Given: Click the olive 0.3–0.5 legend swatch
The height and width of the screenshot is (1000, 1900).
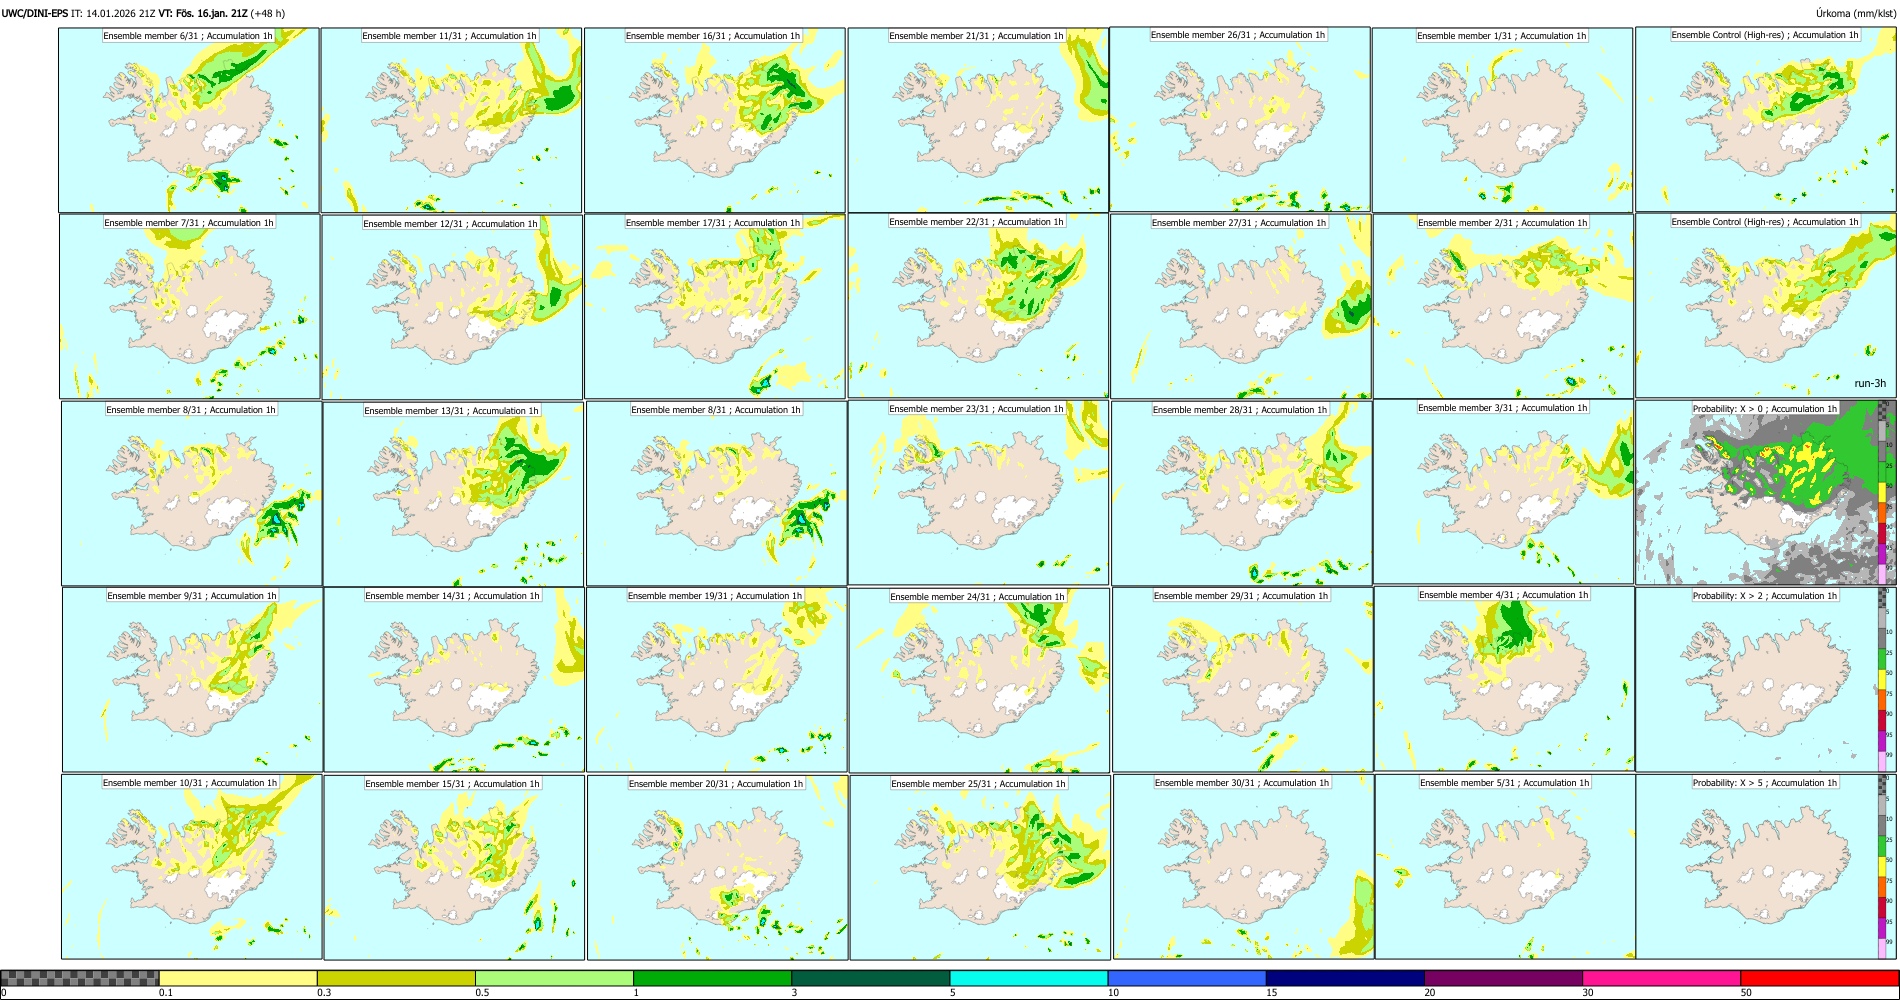Looking at the screenshot, I should (x=396, y=978).
